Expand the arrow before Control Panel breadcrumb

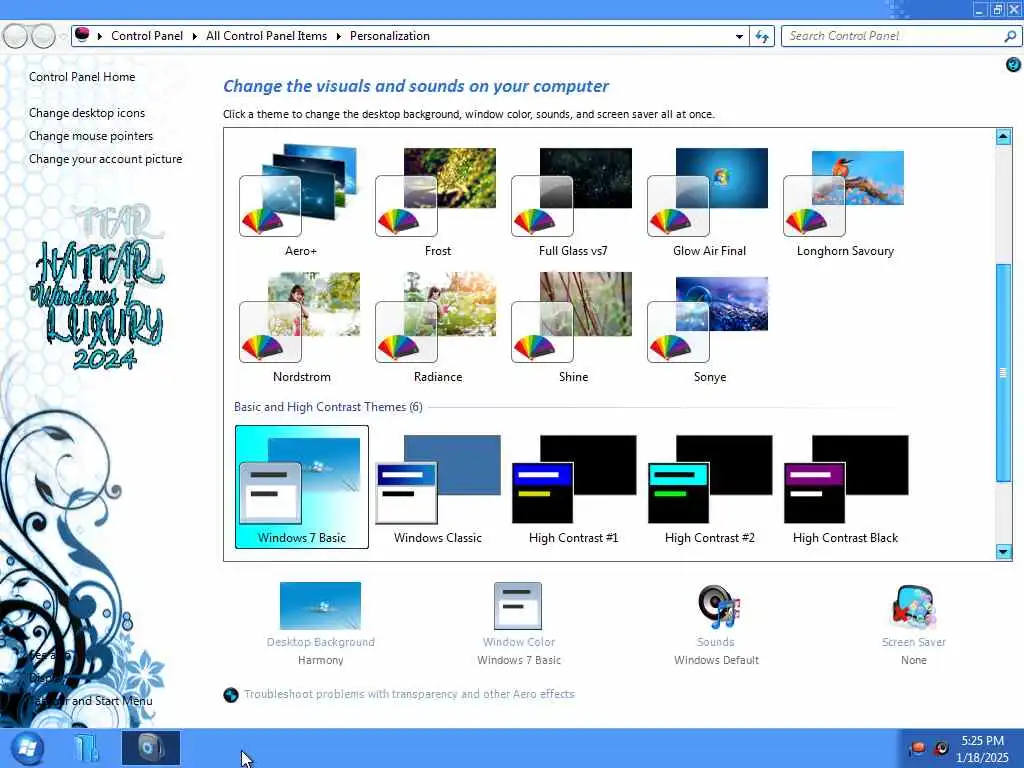[100, 36]
